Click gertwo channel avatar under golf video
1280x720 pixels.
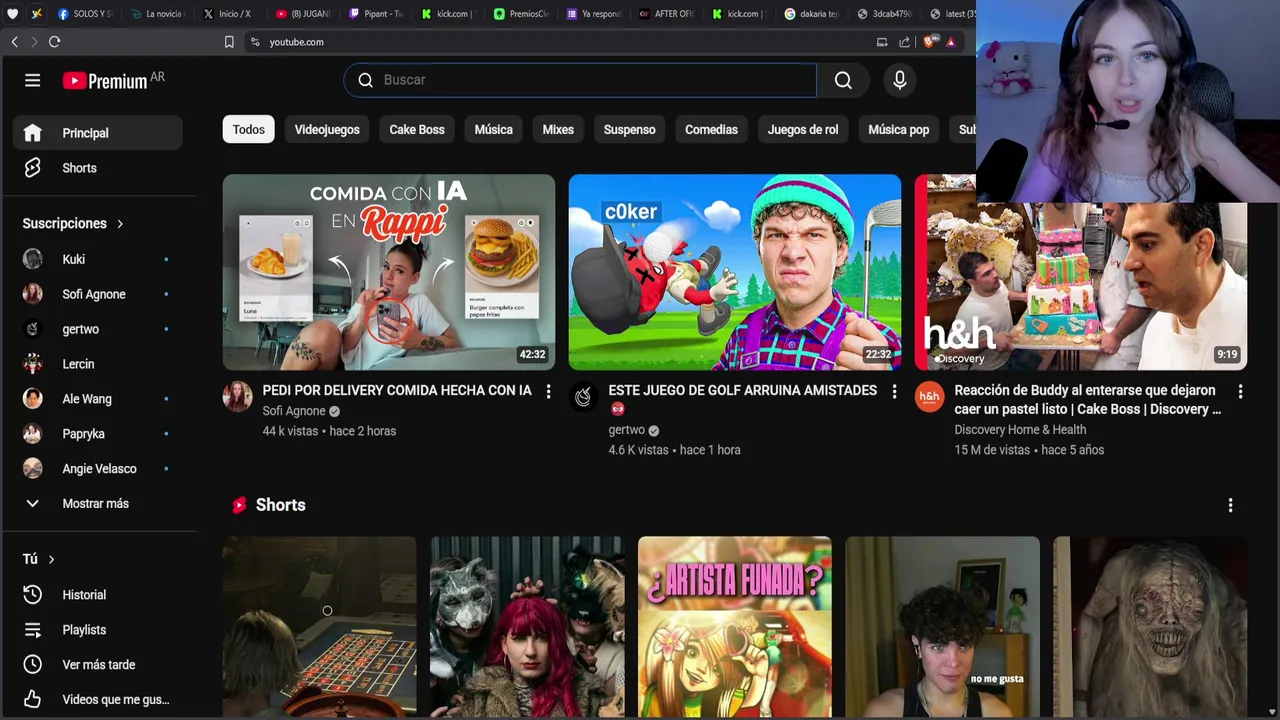click(x=583, y=397)
